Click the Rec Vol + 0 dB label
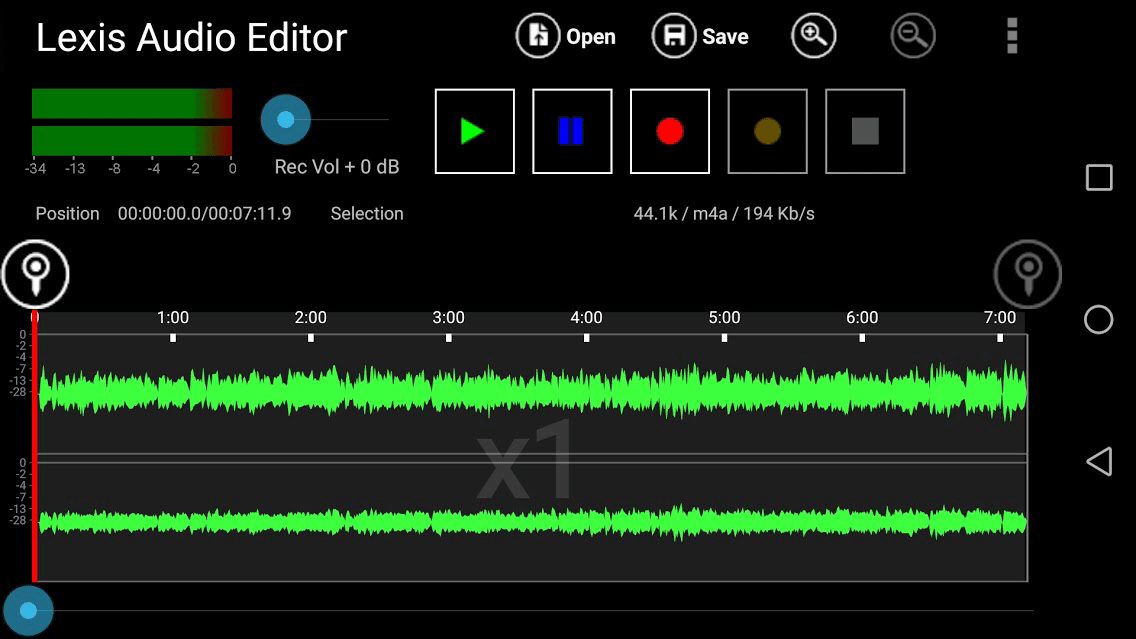 click(x=337, y=167)
